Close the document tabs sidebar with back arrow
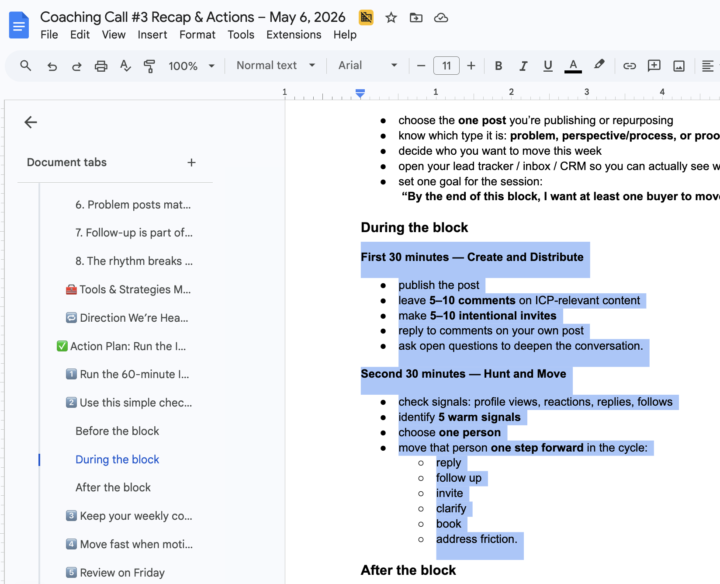The width and height of the screenshot is (720, 584). pos(31,122)
